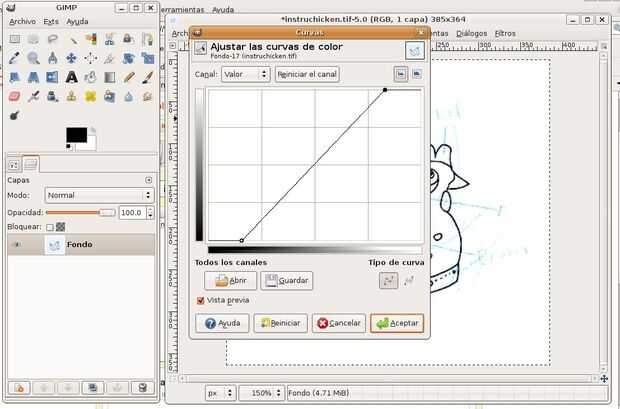Click the Cancelar button
Screen dimensions: 620x409
click(x=339, y=323)
